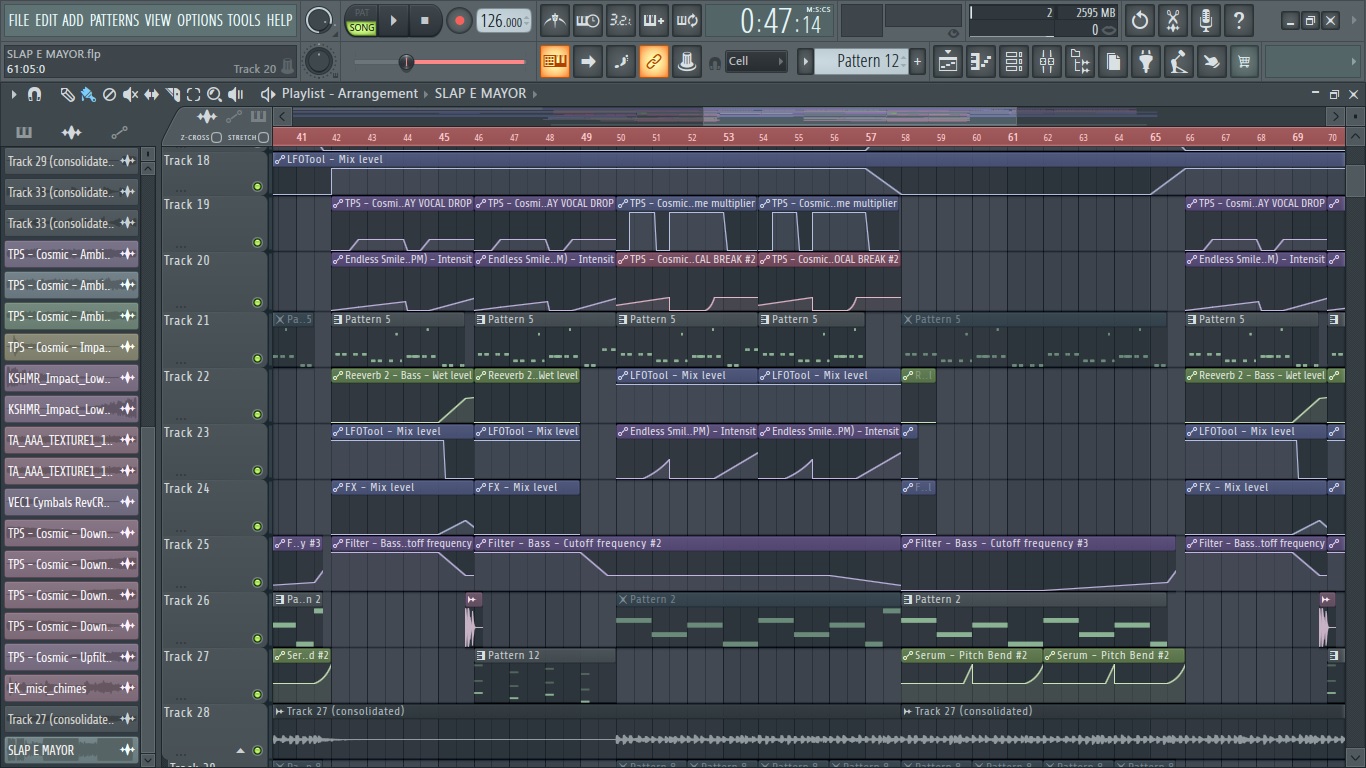Open playlist options menu arrow
This screenshot has height=768, width=1366.
[x=14, y=94]
